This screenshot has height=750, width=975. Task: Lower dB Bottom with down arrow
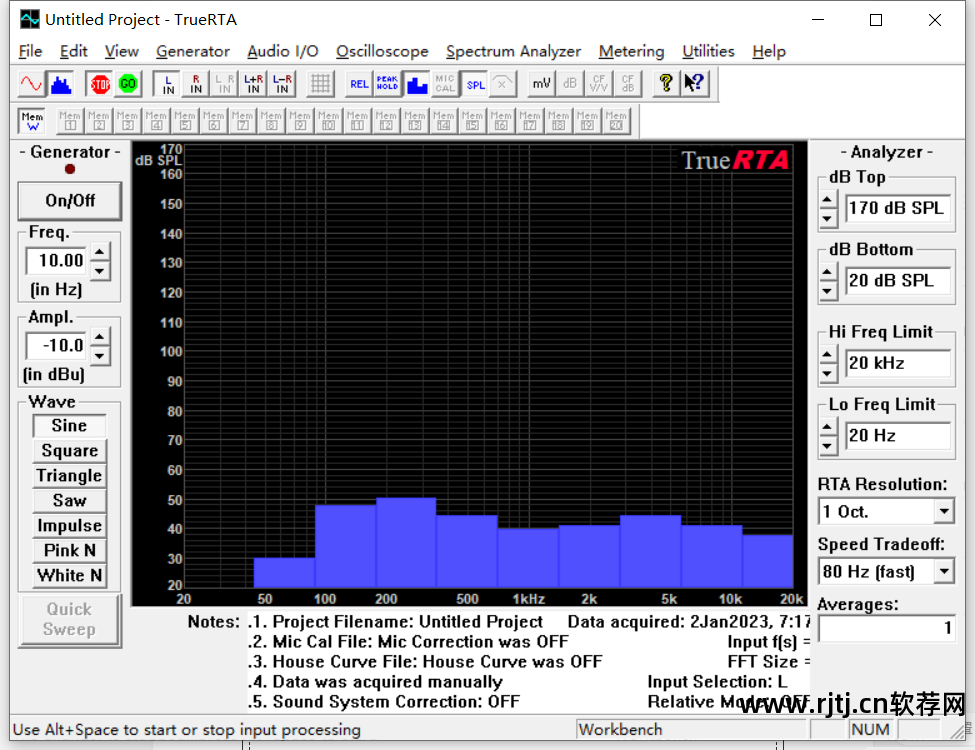tap(828, 290)
